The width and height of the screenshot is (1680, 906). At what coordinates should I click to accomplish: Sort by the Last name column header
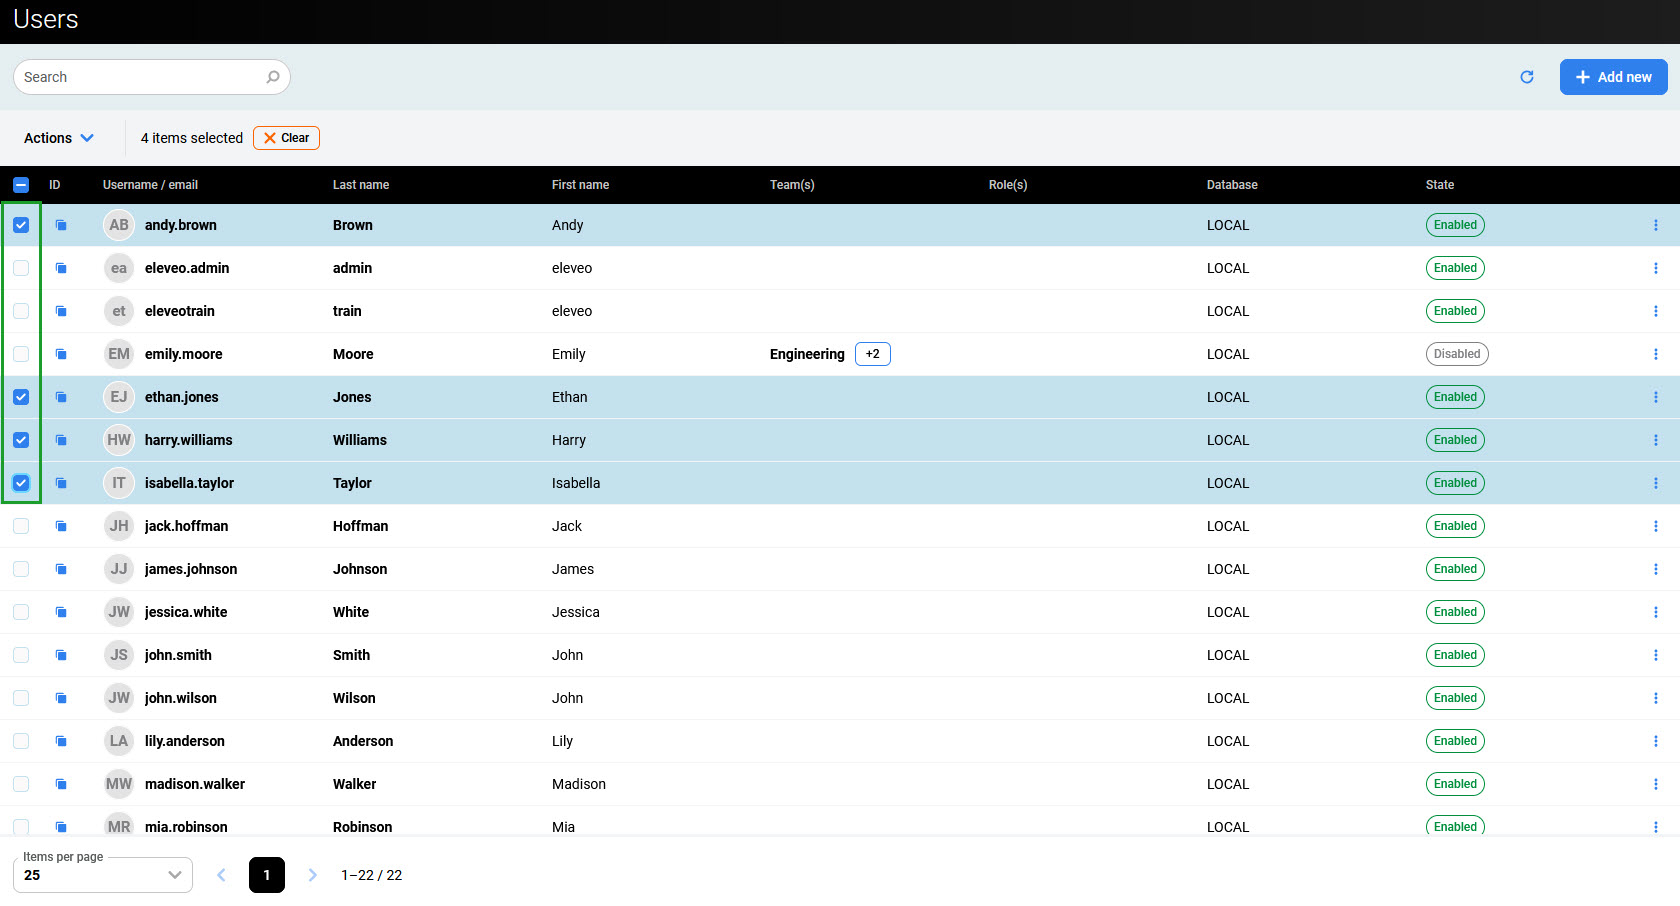[361, 185]
